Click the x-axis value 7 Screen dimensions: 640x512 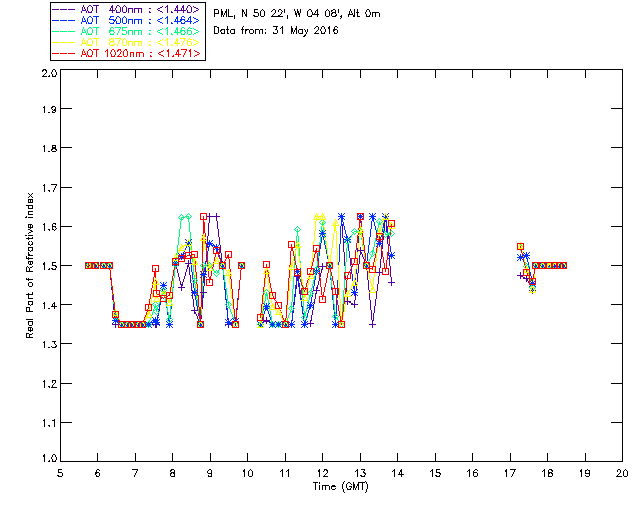click(135, 473)
